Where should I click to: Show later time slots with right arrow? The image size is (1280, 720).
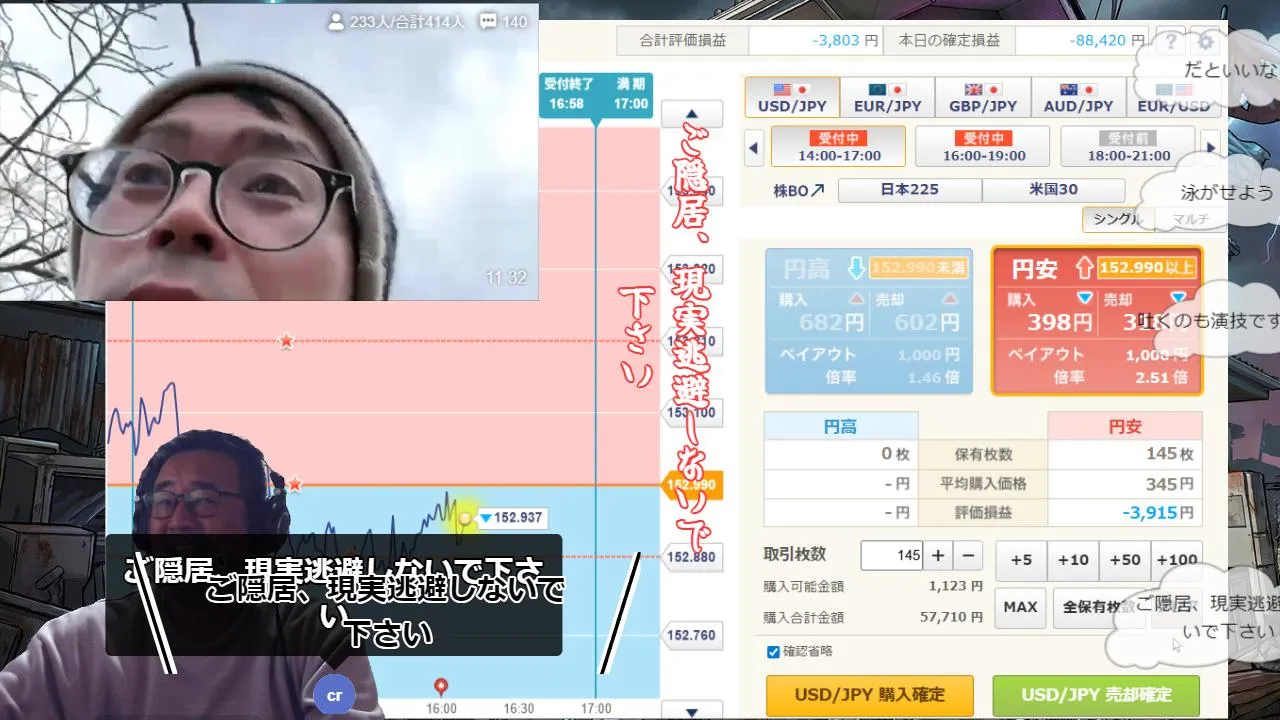pyautogui.click(x=1211, y=147)
